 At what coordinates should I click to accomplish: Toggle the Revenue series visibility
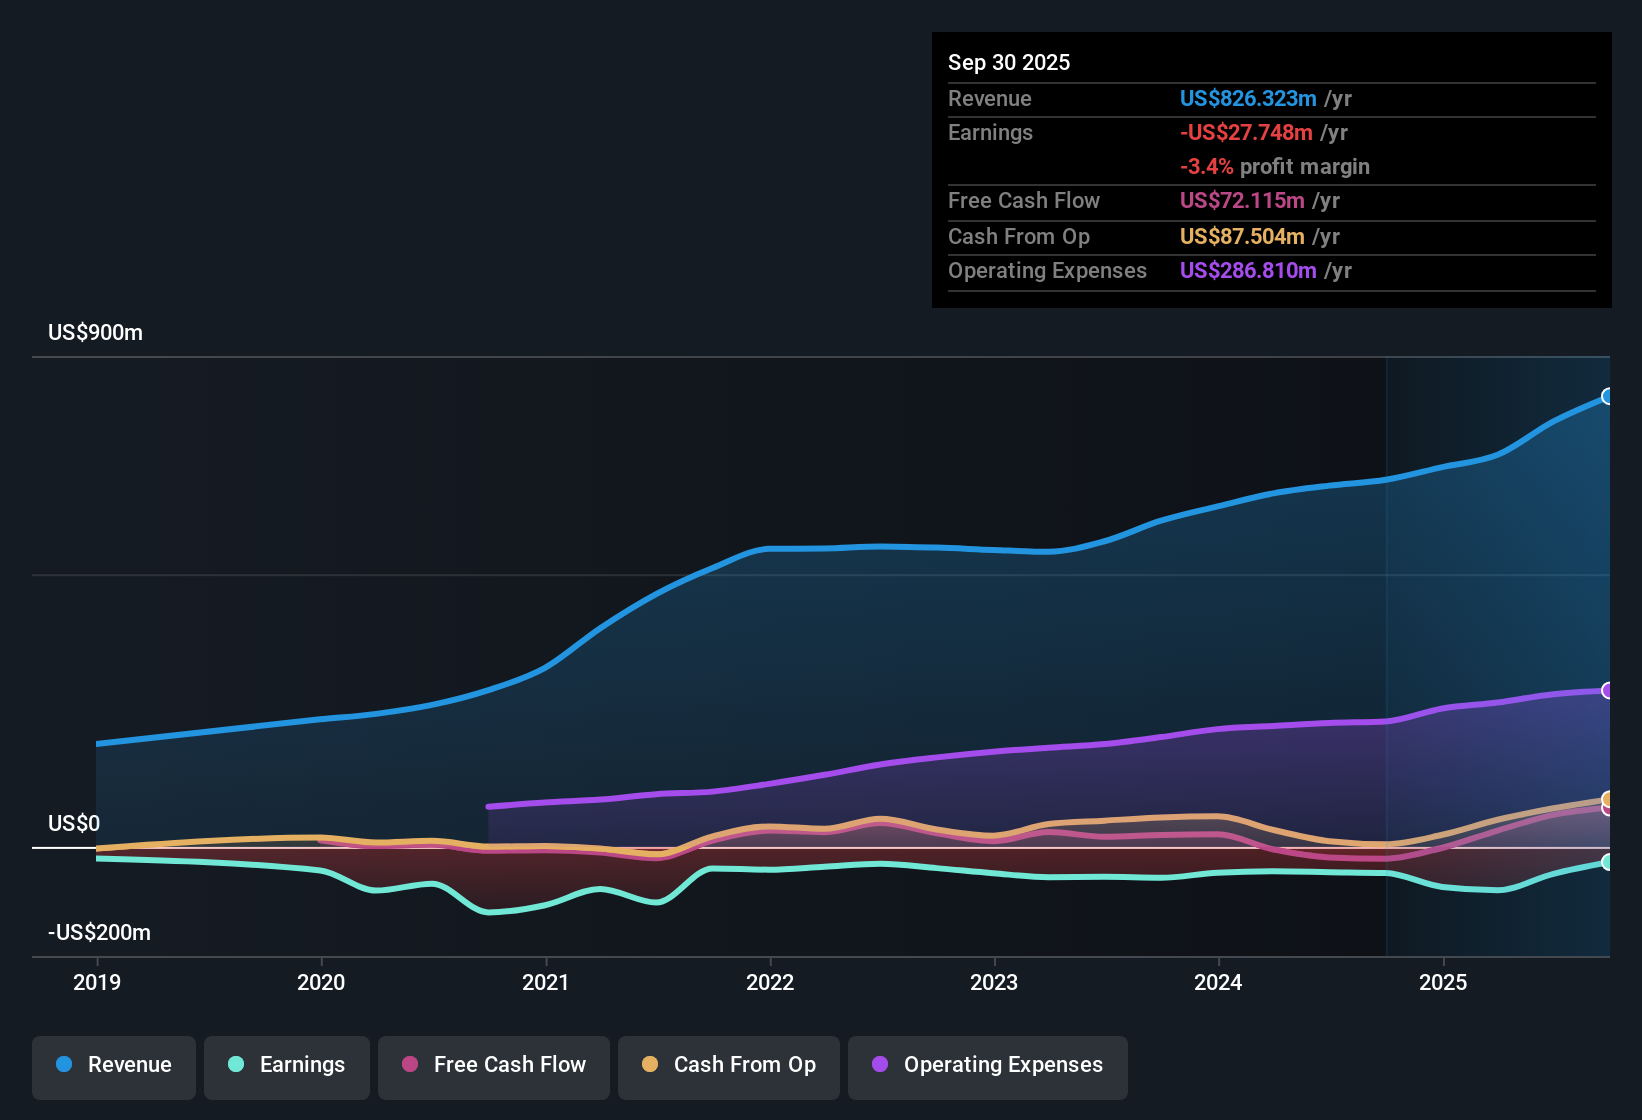pyautogui.click(x=113, y=1065)
